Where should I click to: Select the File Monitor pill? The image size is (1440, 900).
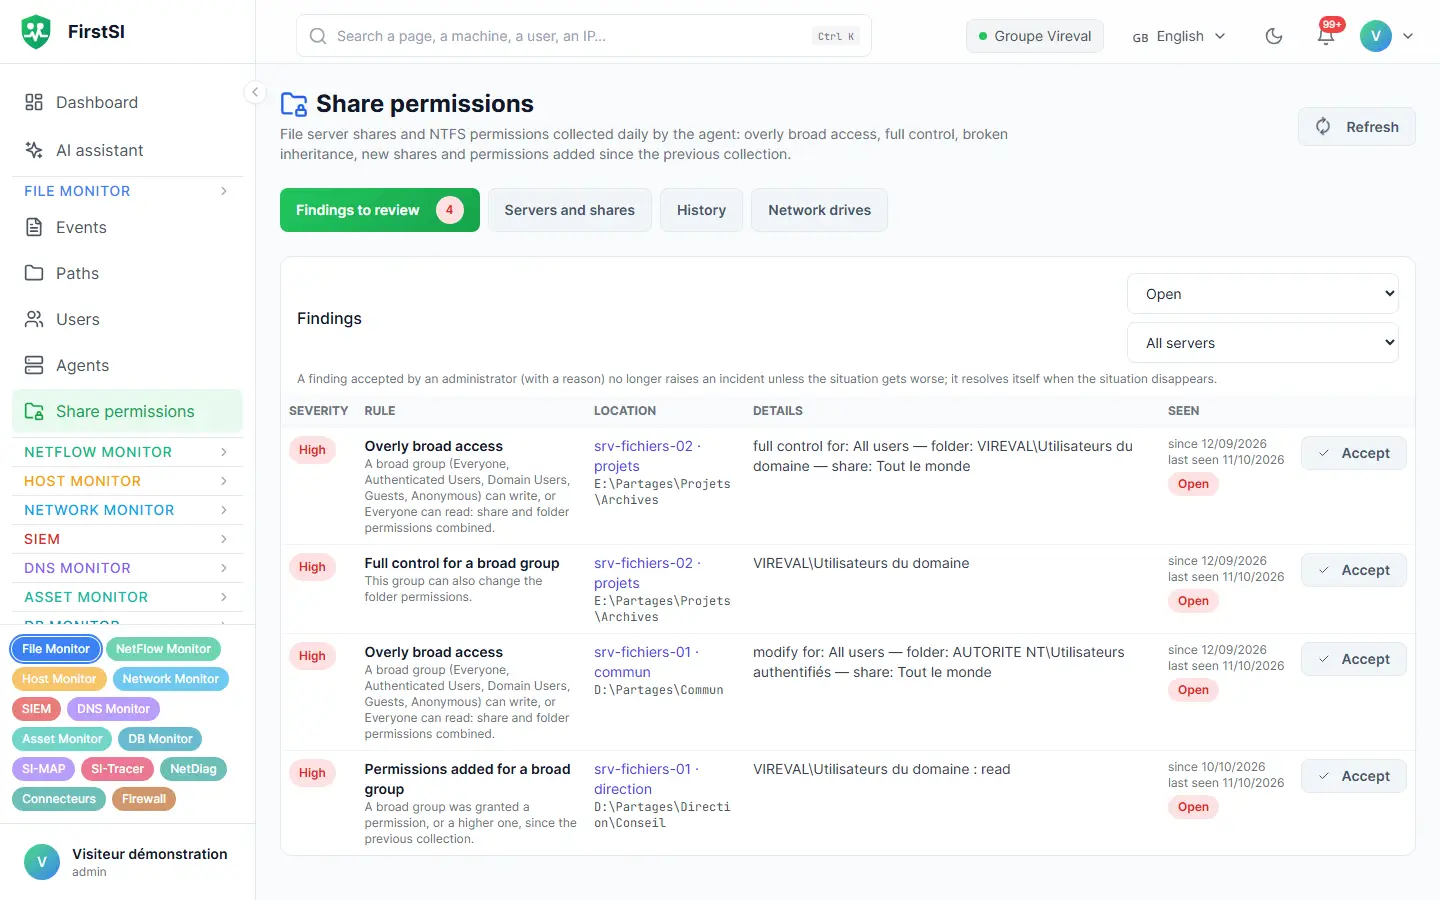[56, 649]
